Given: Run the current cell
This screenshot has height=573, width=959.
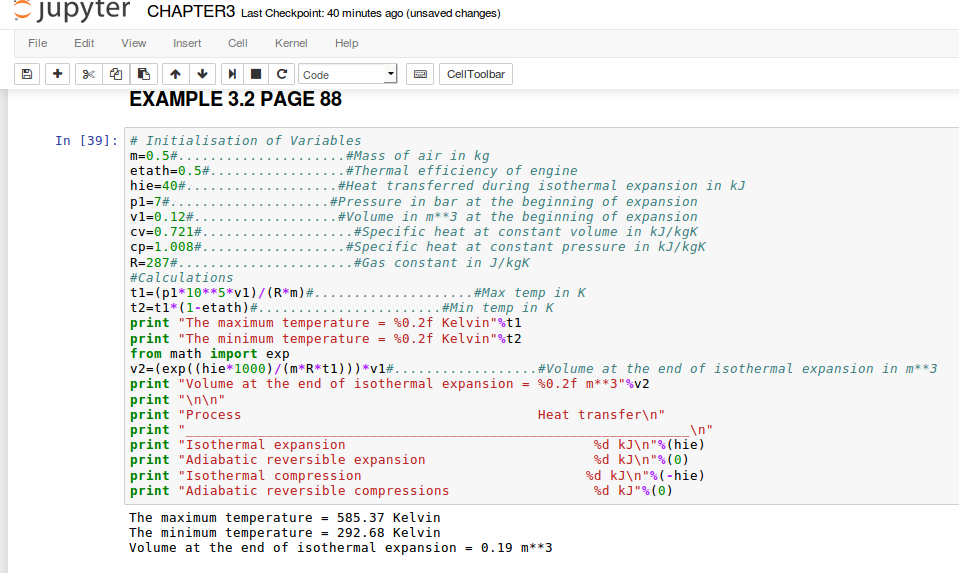Looking at the screenshot, I should [x=233, y=75].
